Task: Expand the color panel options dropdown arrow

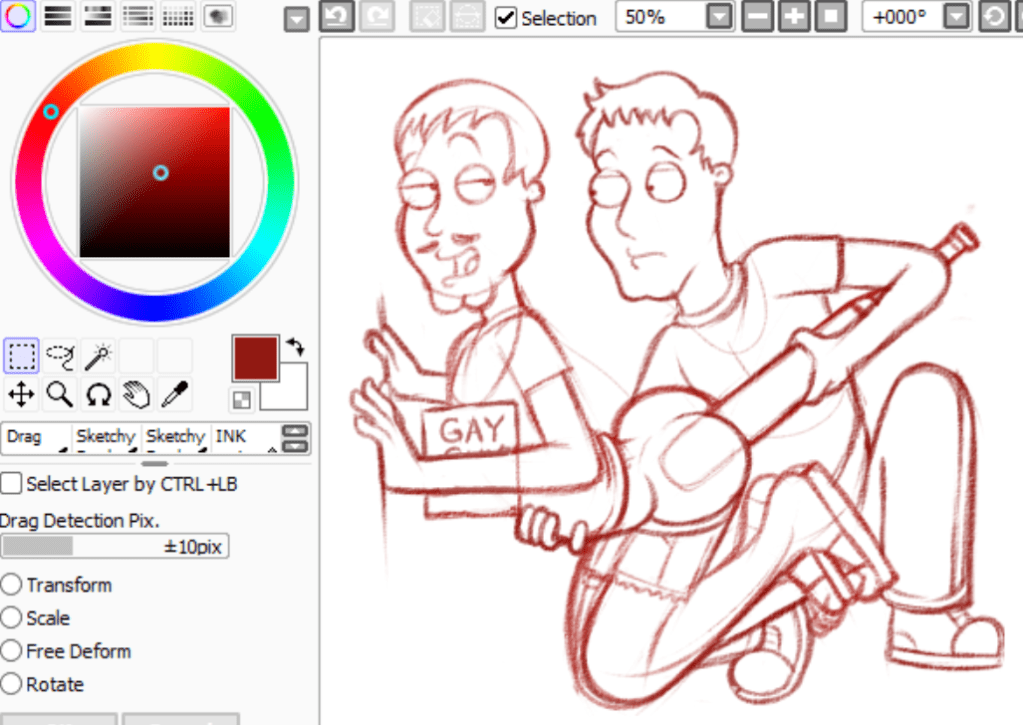Action: pos(296,19)
